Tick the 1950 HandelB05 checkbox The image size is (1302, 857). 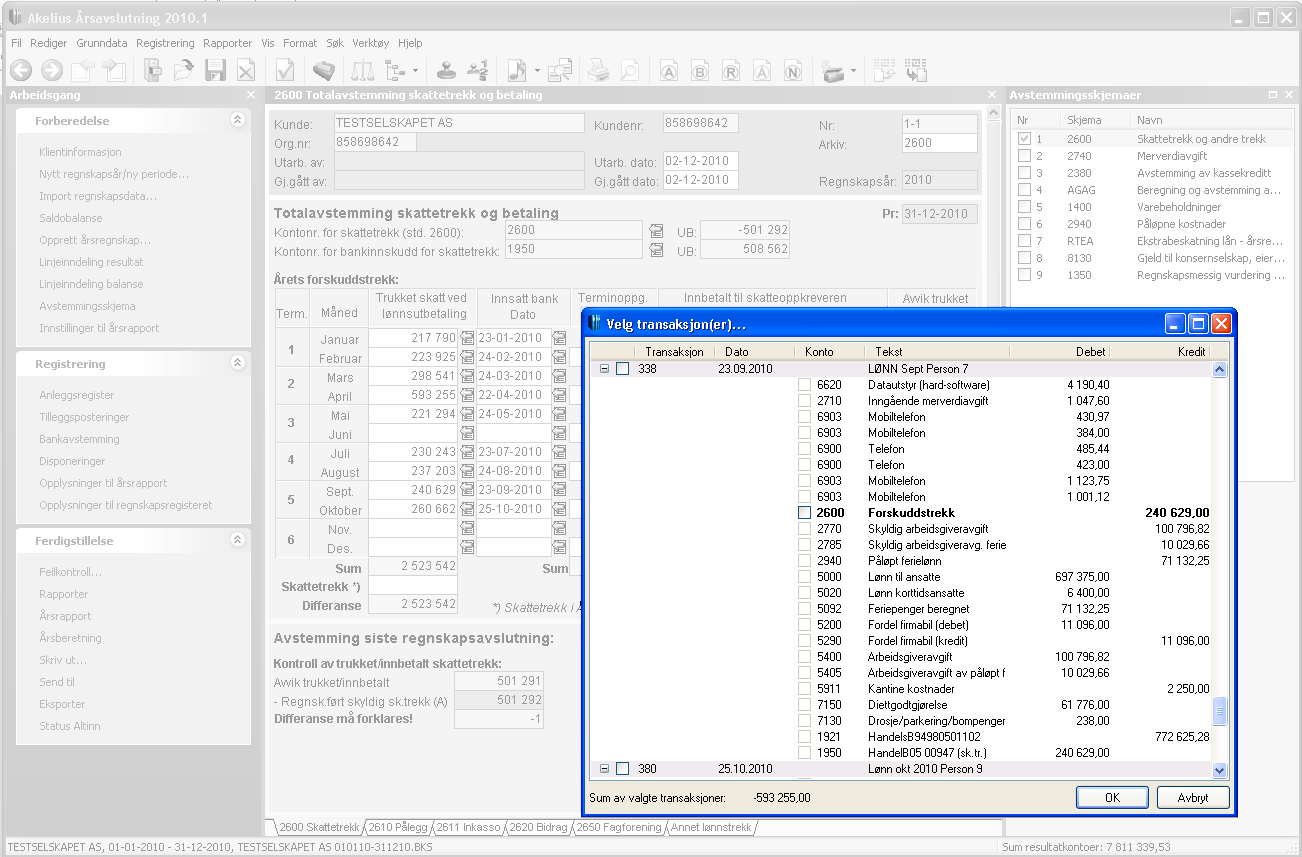click(x=805, y=753)
